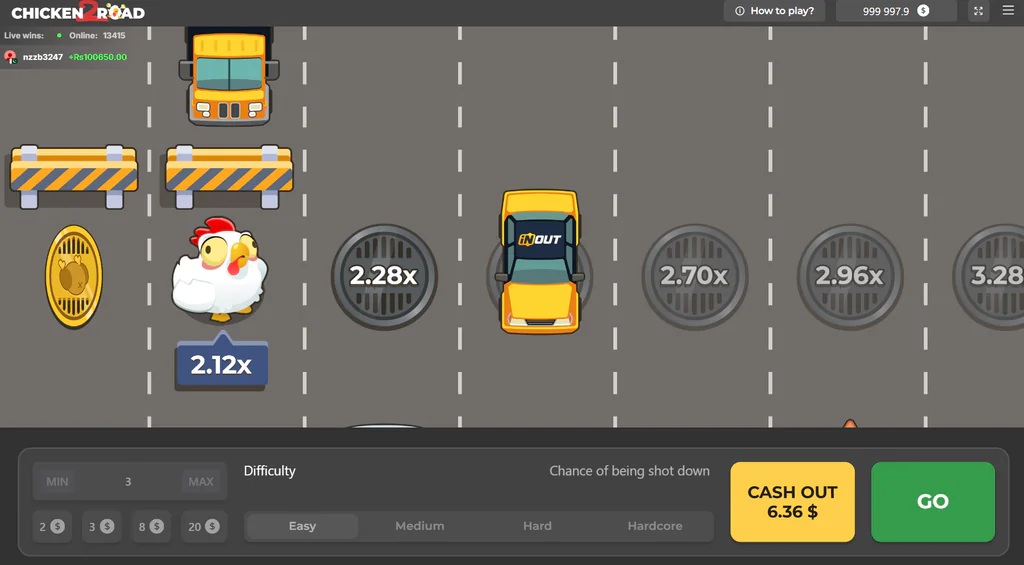1024x565 pixels.
Task: Choose the 20 $ quick bet
Action: (x=204, y=526)
